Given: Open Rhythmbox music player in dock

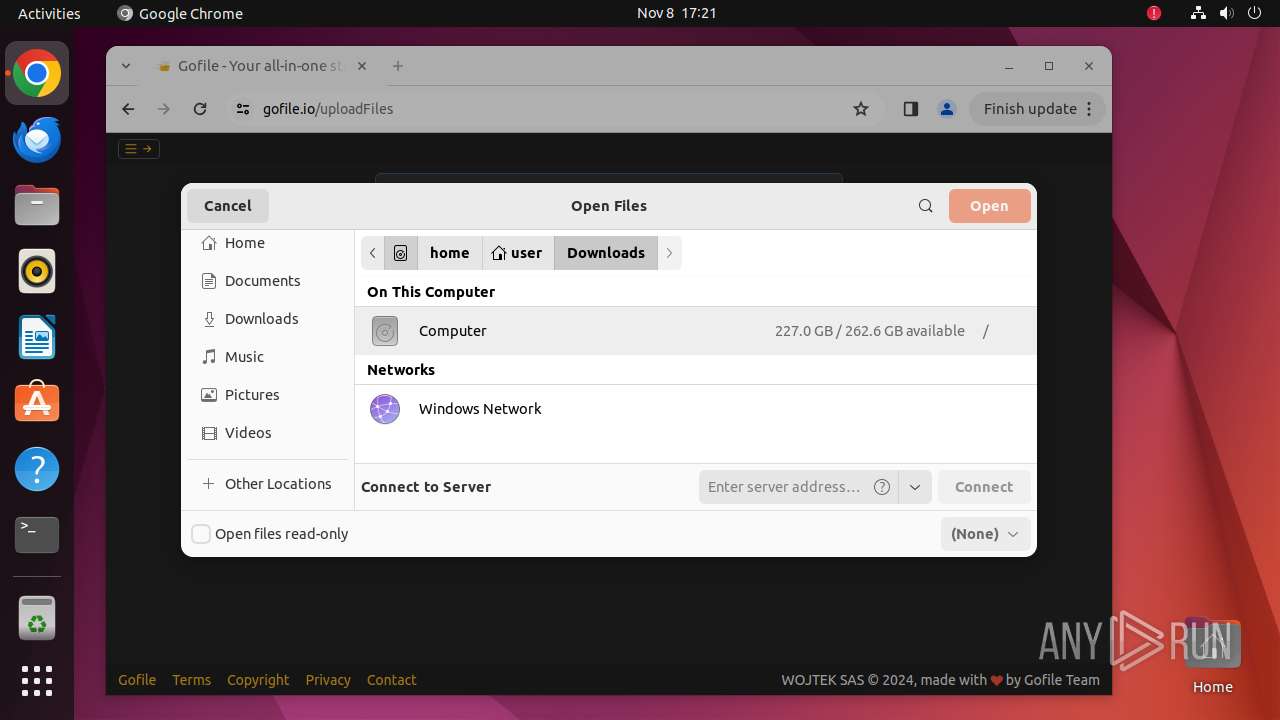Looking at the screenshot, I should click(37, 271).
